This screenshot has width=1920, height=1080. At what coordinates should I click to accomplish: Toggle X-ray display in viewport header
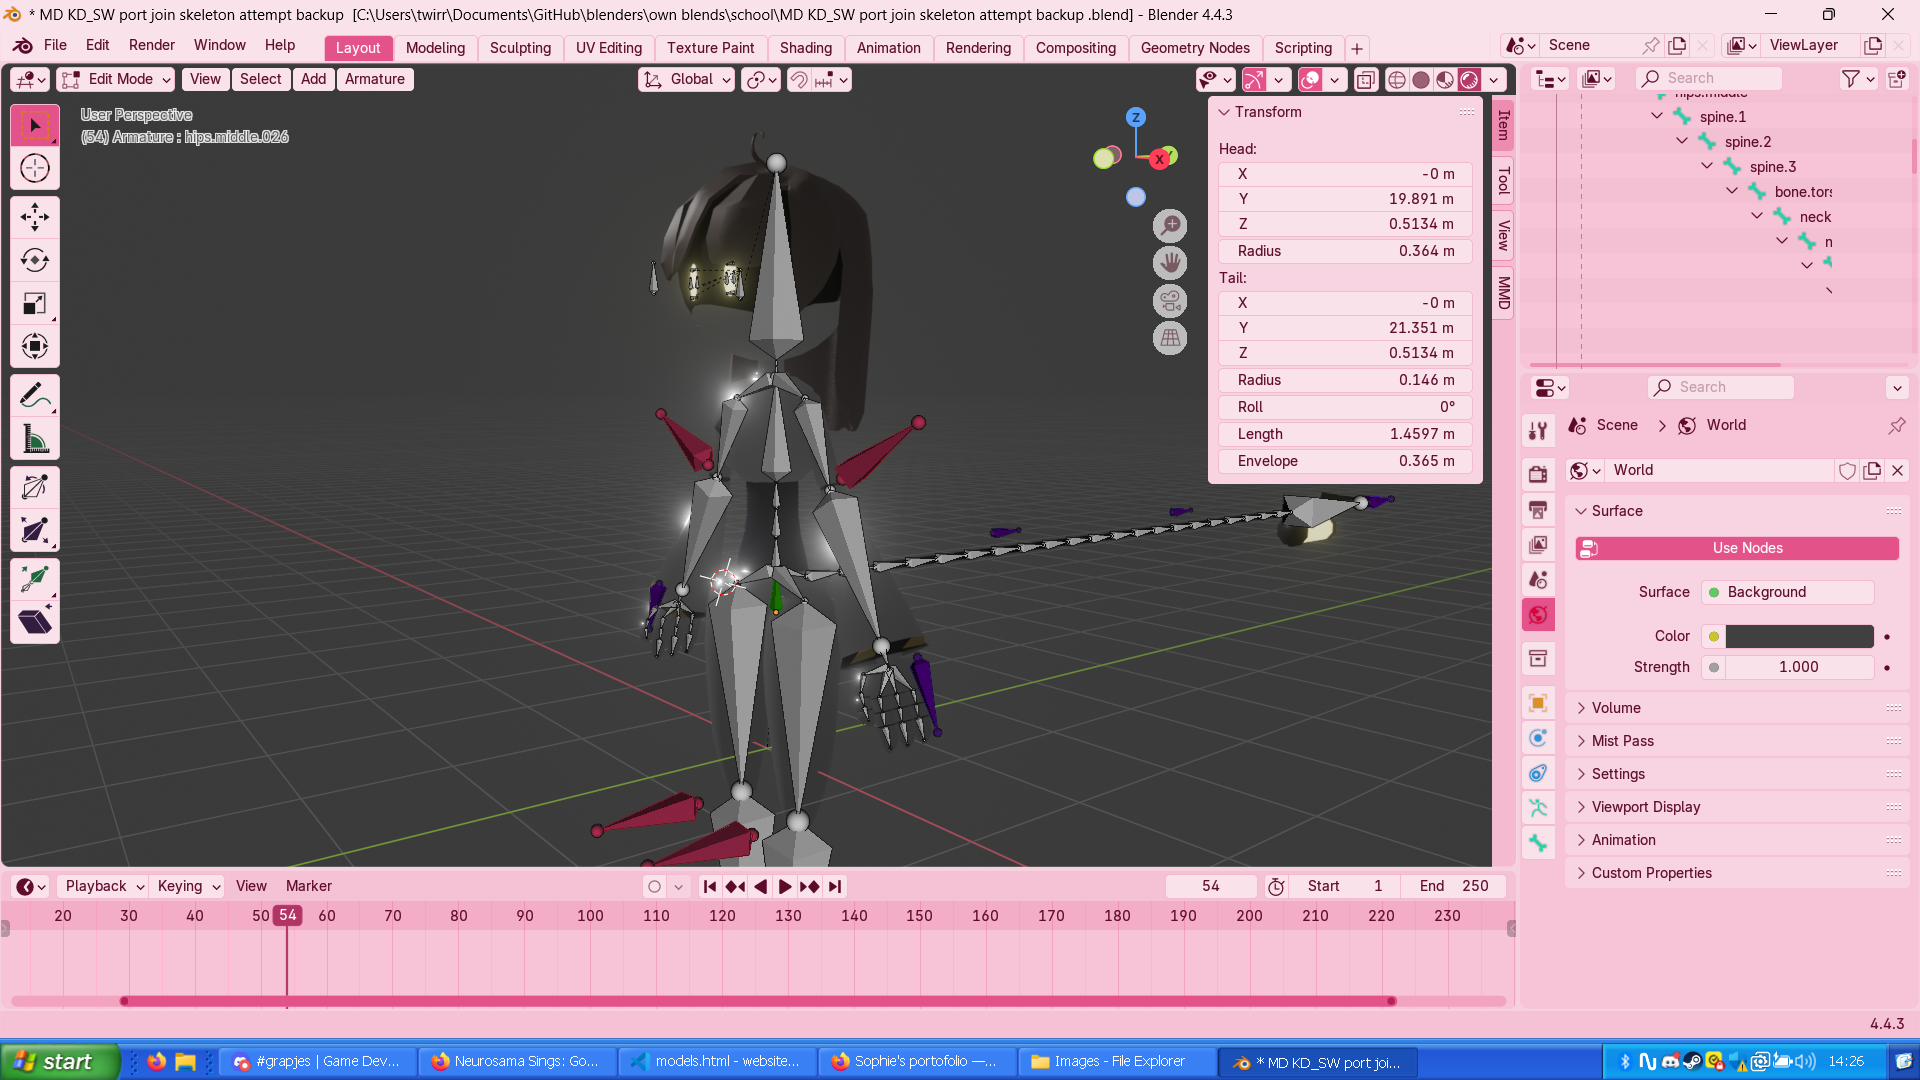(x=1365, y=80)
